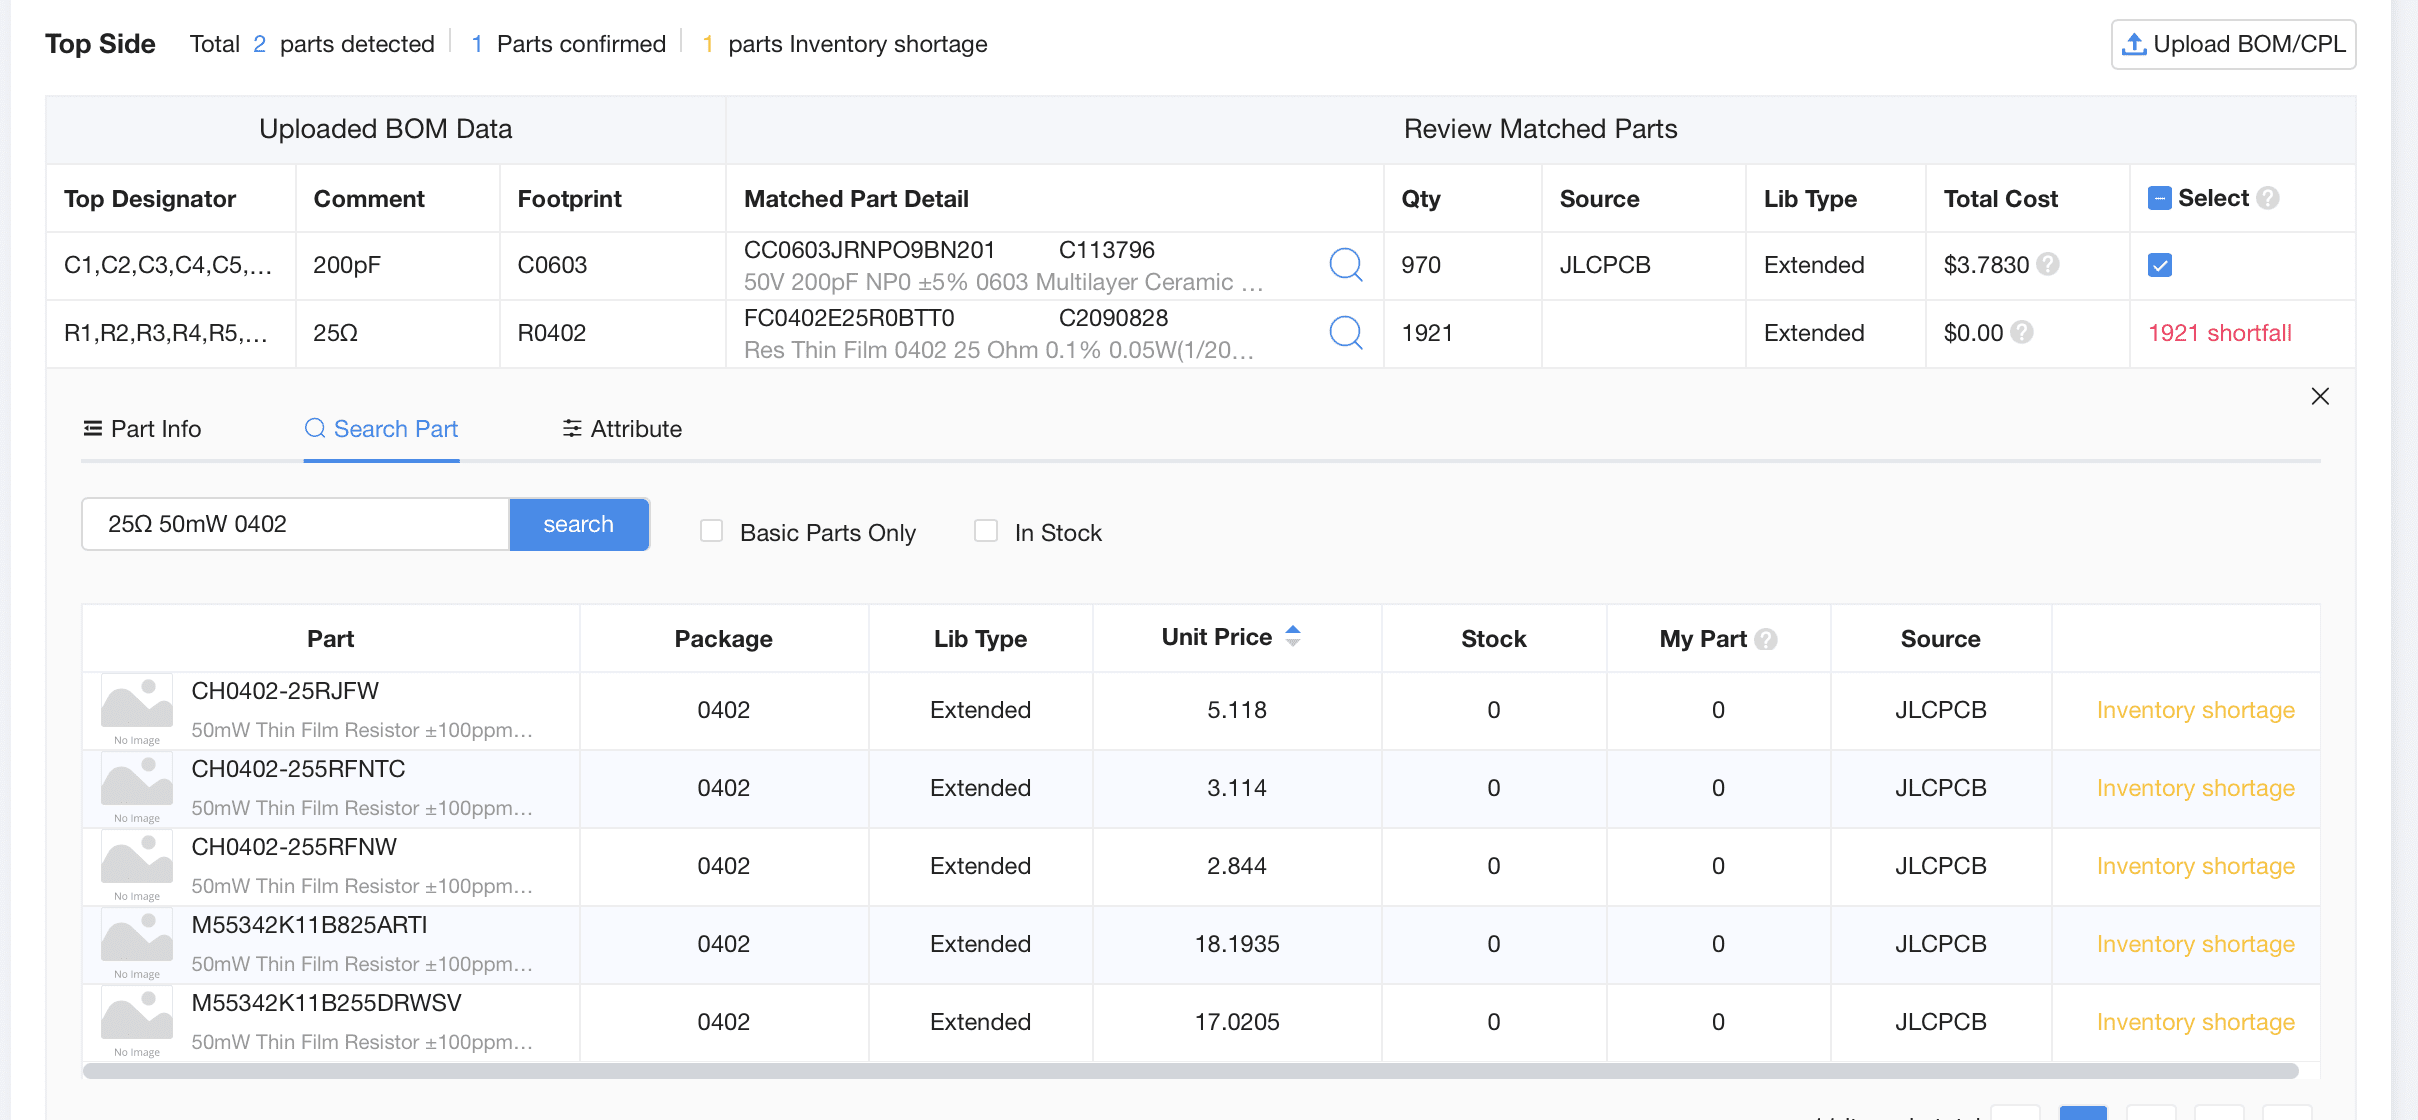Click the horizontal scrollbar under results table

1190,1071
